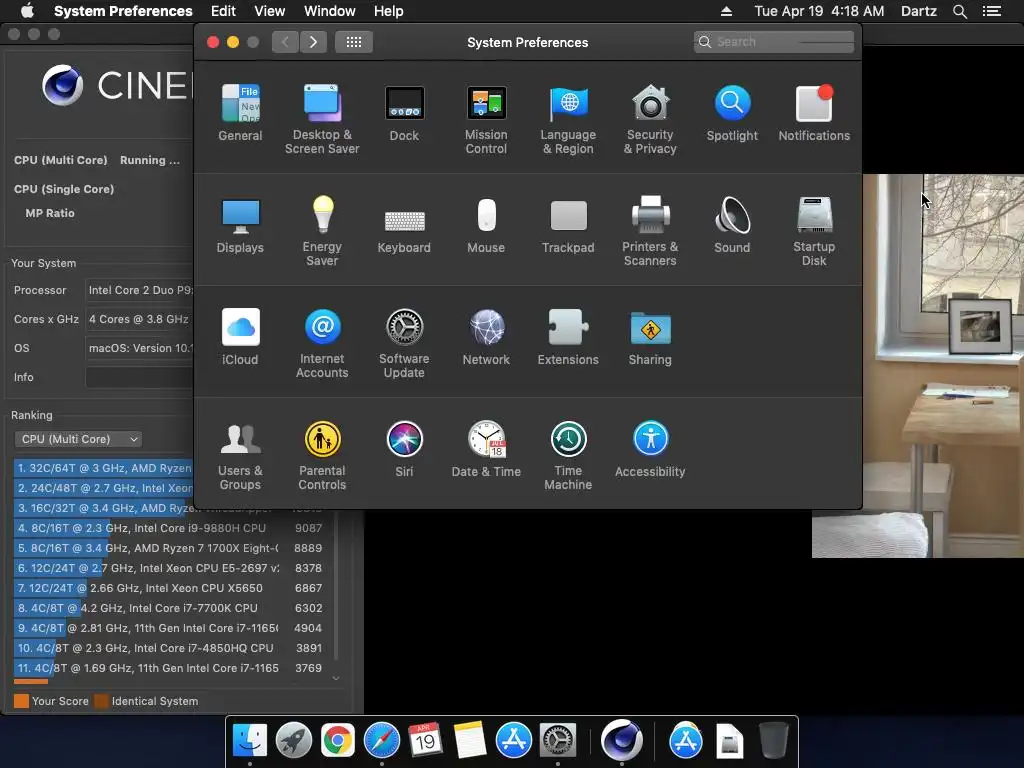
Task: Open Safari from the Dock
Action: (382, 741)
